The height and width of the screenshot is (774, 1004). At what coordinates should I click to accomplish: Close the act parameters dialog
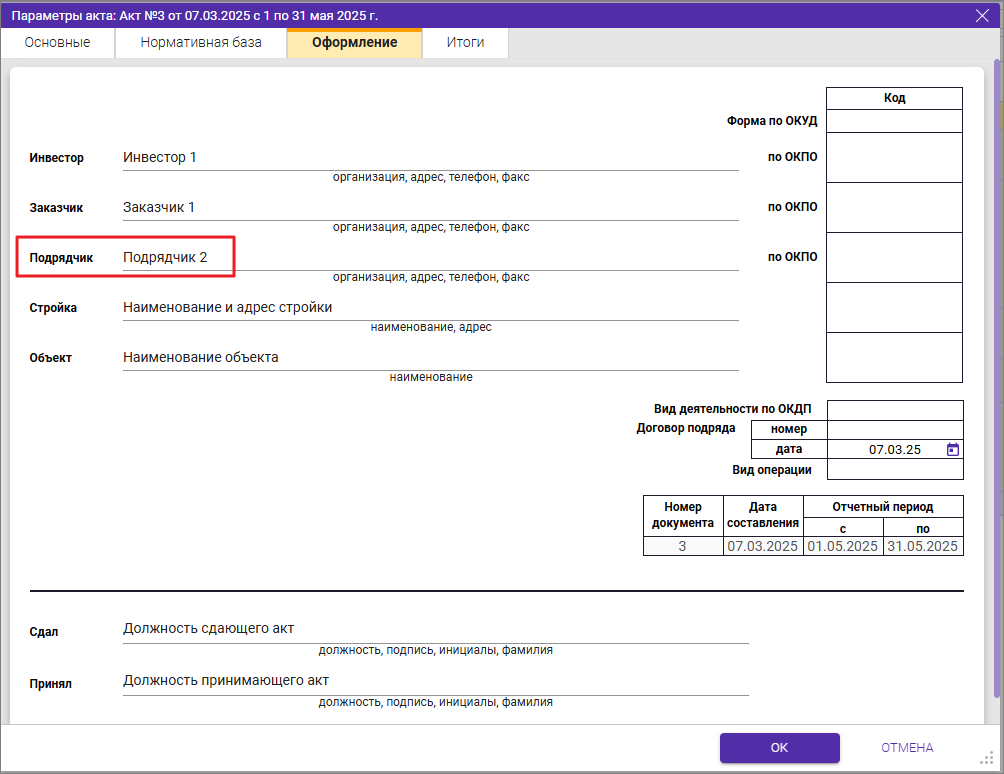pyautogui.click(x=982, y=15)
